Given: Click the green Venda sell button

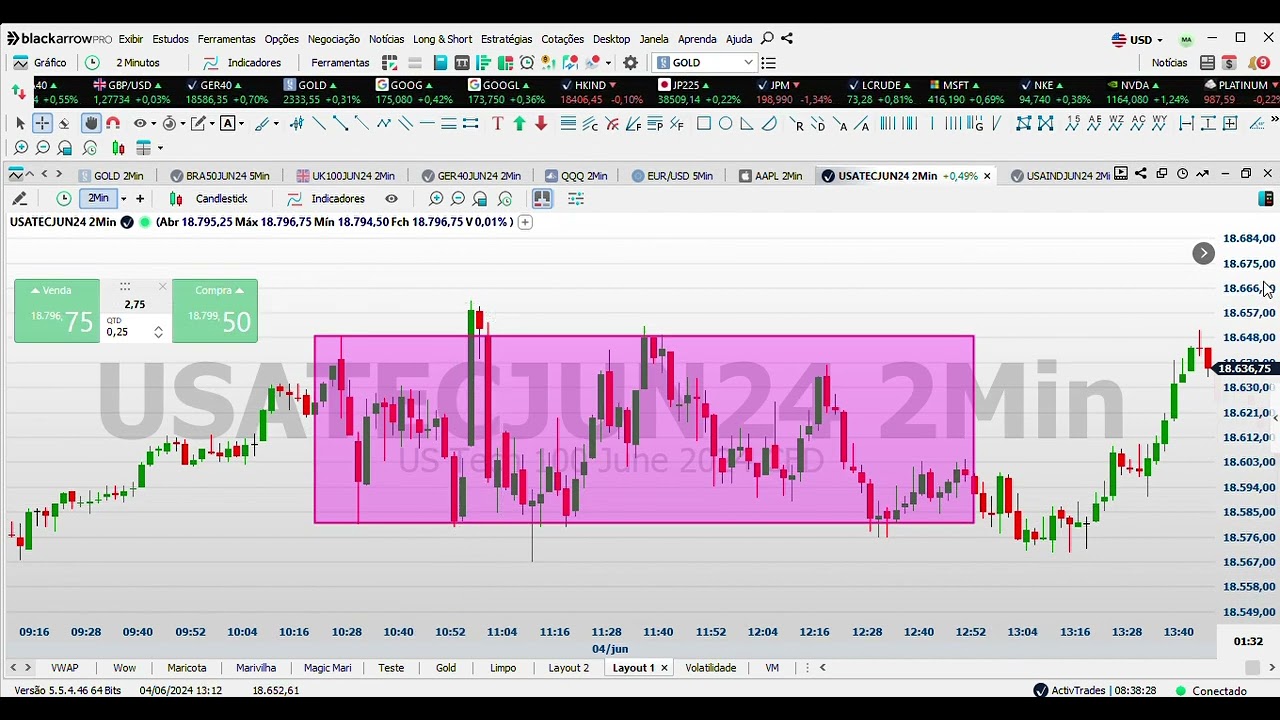Looking at the screenshot, I should coord(57,311).
